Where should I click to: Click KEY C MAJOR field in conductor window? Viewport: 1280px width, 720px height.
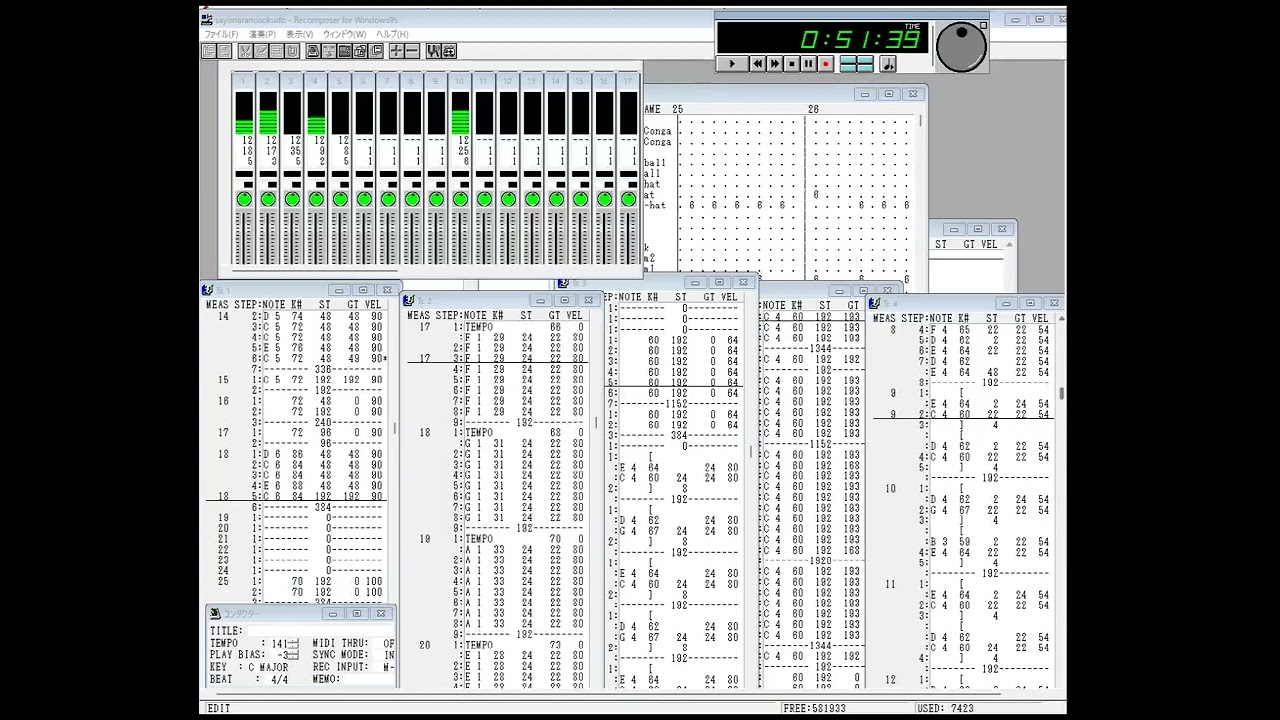(x=268, y=667)
